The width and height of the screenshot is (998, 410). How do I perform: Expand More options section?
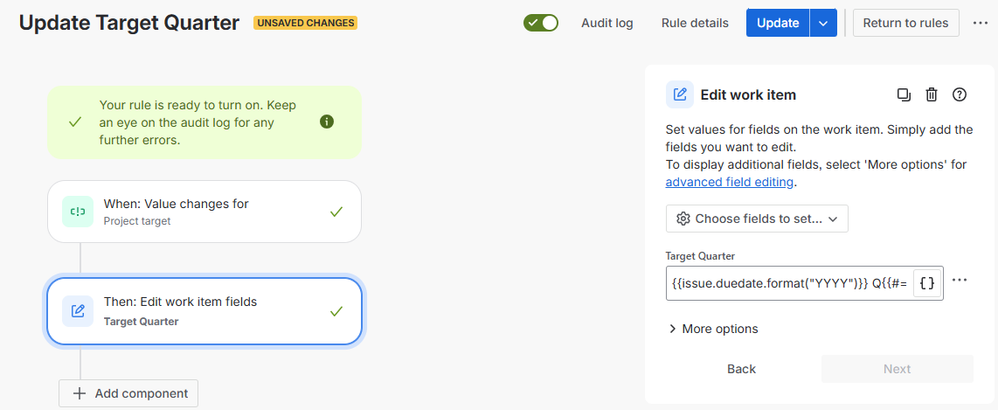click(x=713, y=329)
